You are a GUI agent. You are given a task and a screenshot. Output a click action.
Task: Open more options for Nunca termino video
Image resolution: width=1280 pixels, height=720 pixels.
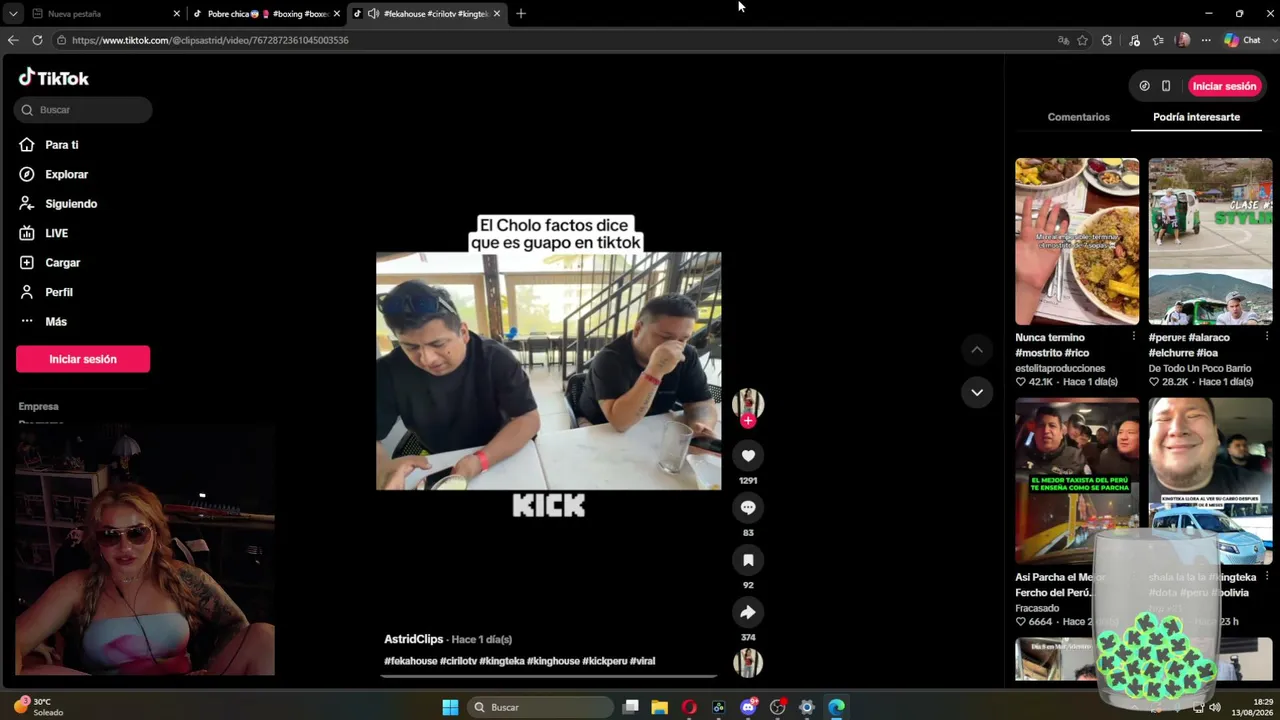point(1133,337)
